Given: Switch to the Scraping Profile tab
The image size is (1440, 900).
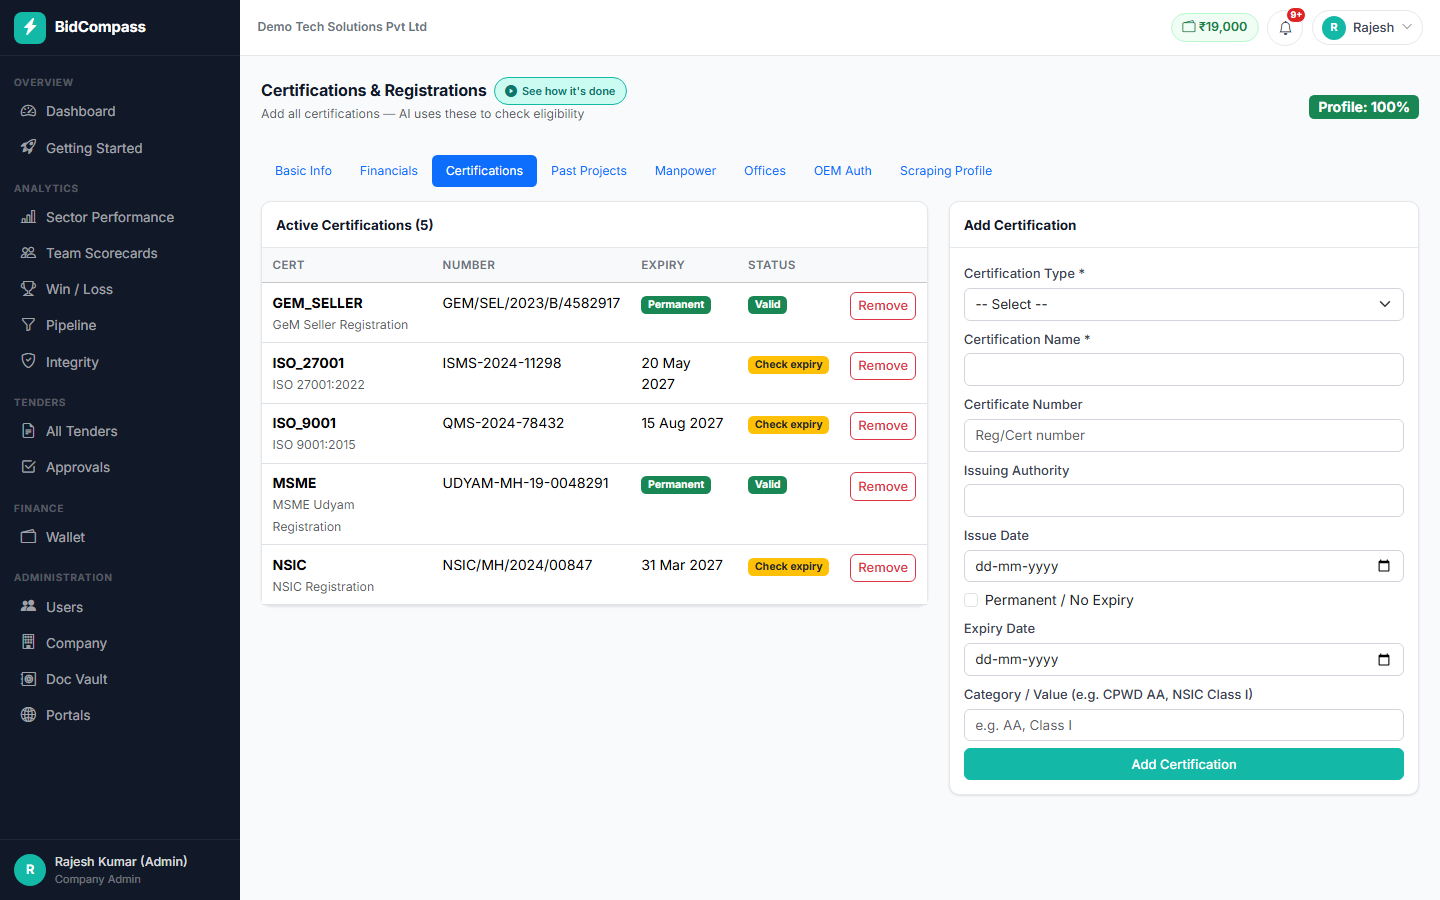Looking at the screenshot, I should point(945,171).
